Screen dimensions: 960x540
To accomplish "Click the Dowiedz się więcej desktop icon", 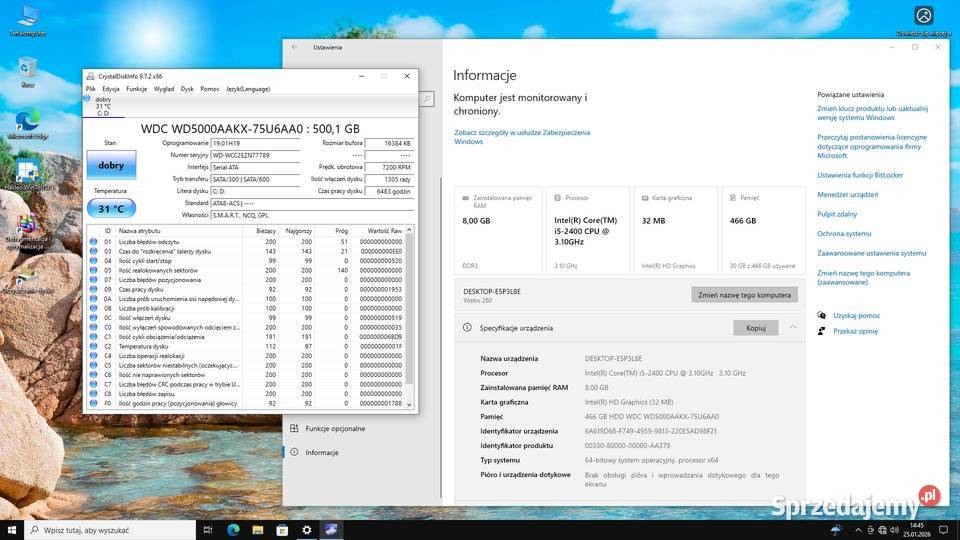I will pos(923,21).
